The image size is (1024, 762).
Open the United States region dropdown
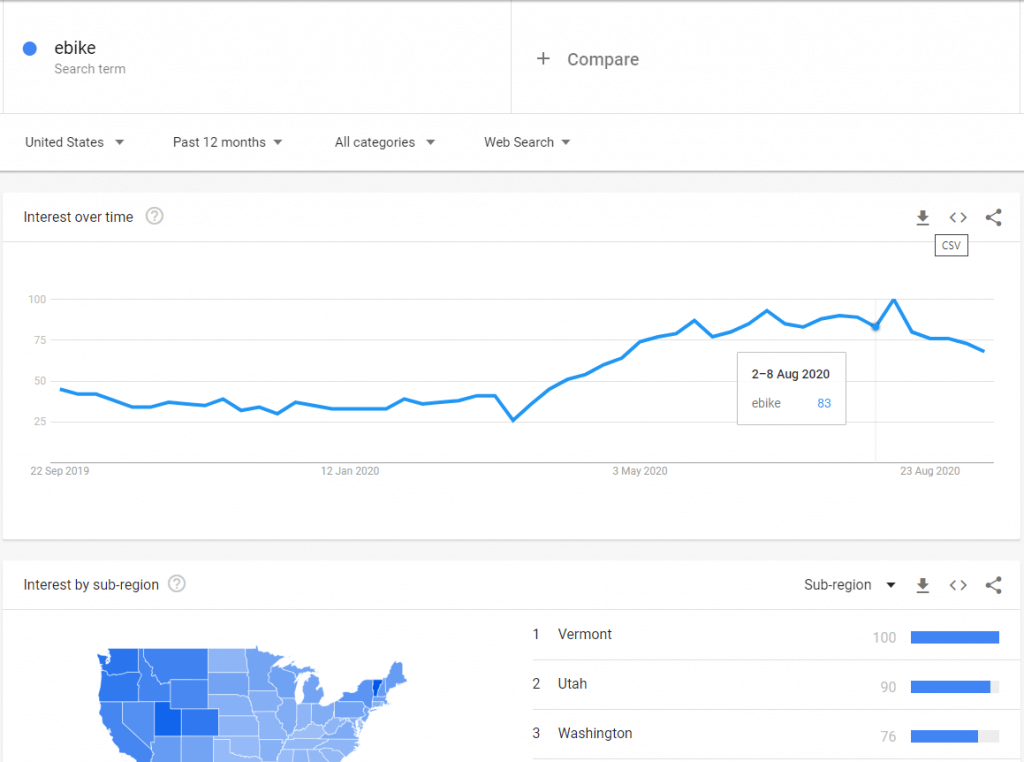pyautogui.click(x=74, y=142)
